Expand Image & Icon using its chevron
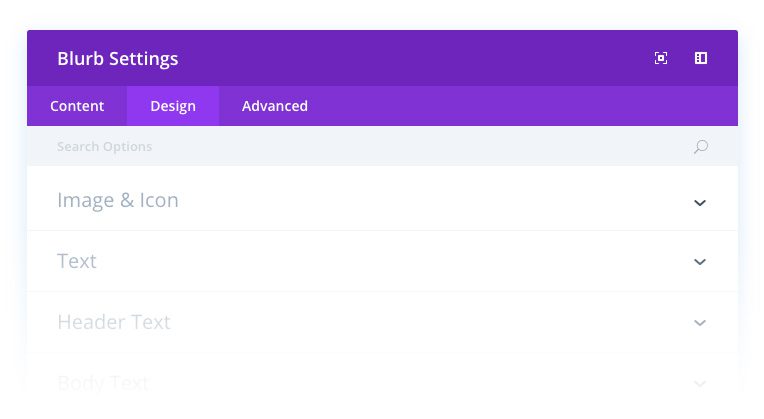This screenshot has height=419, width=764. point(700,202)
